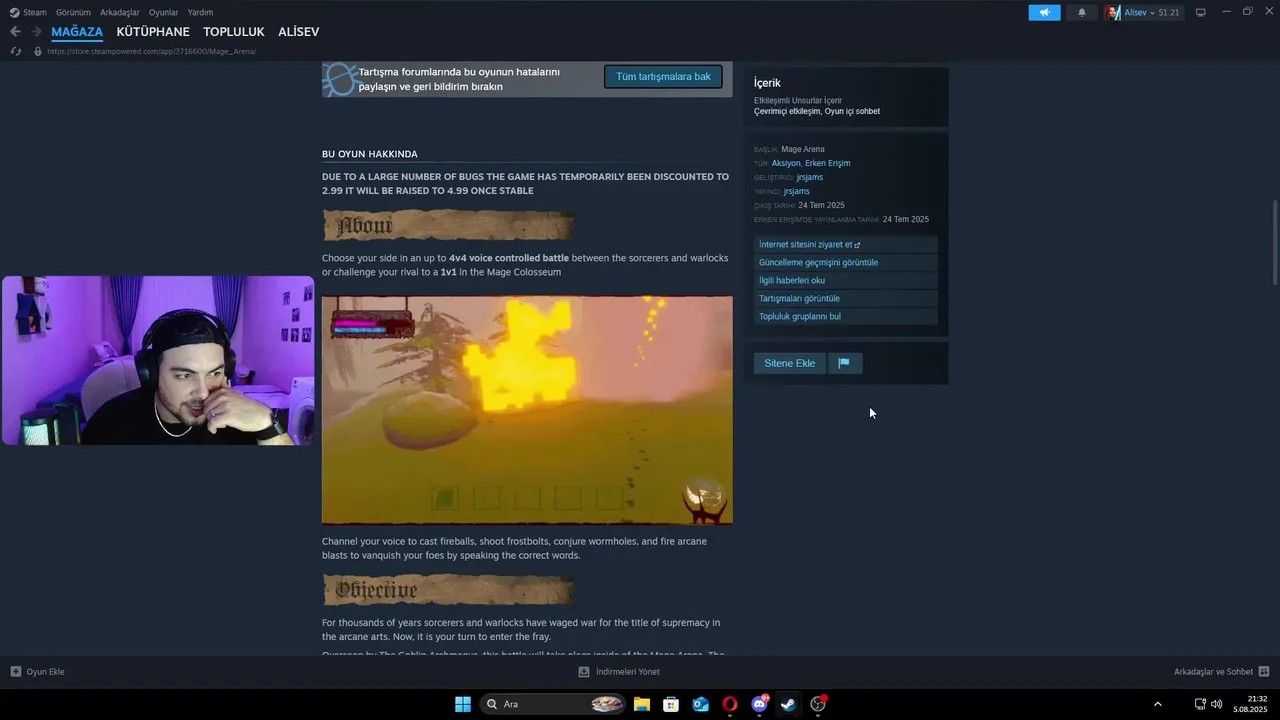Click the Objective parchment header image
The height and width of the screenshot is (720, 1280).
[x=448, y=590]
